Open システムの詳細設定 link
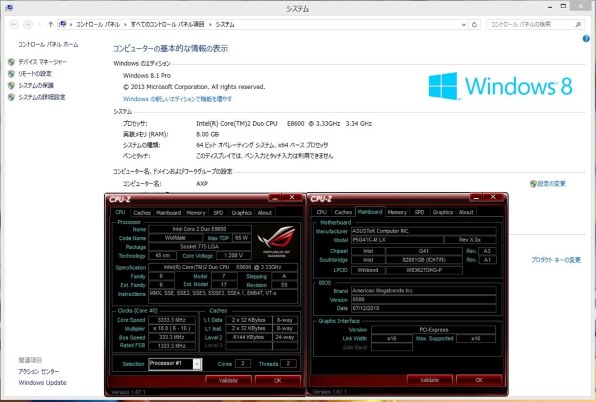The image size is (596, 402). 42,97
